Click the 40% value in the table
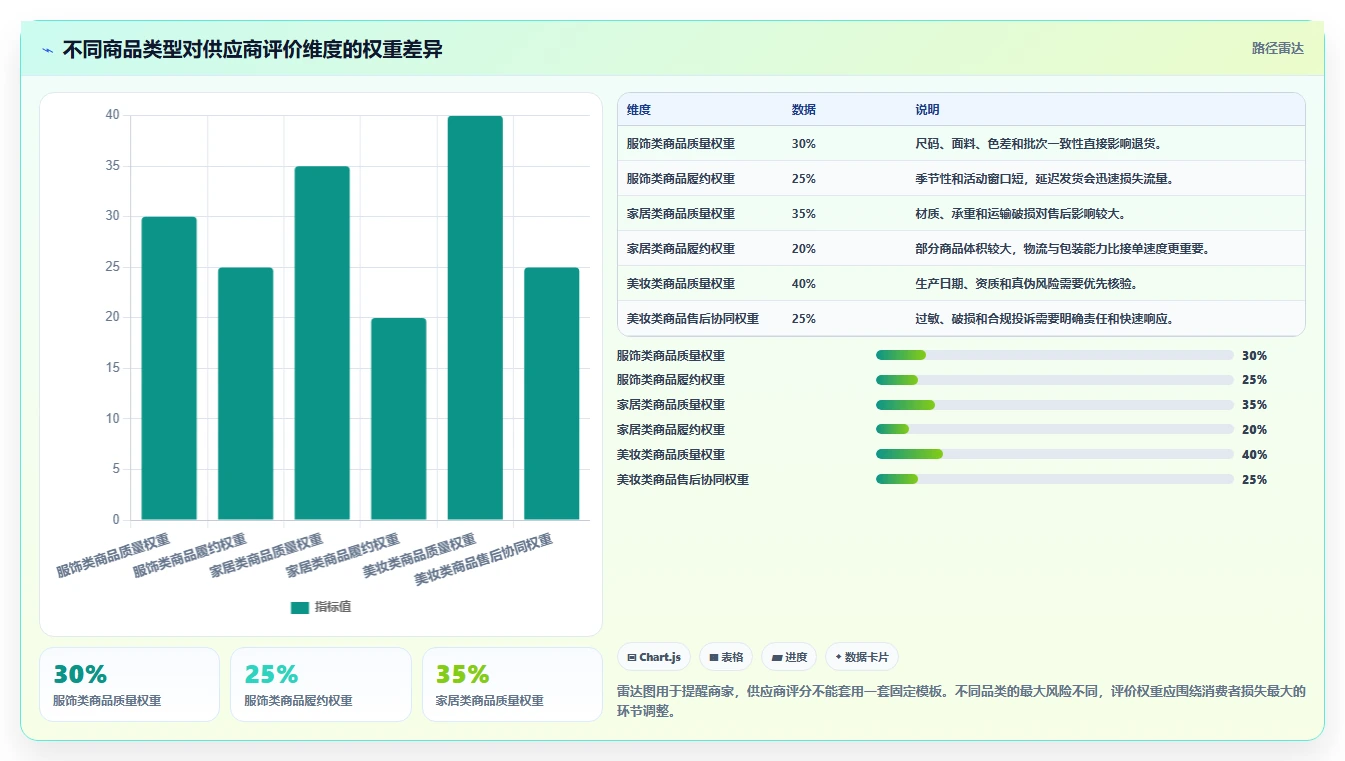 (803, 284)
